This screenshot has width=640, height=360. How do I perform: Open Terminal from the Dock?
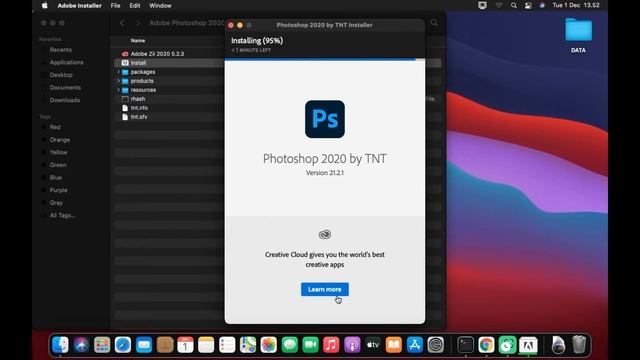(465, 345)
